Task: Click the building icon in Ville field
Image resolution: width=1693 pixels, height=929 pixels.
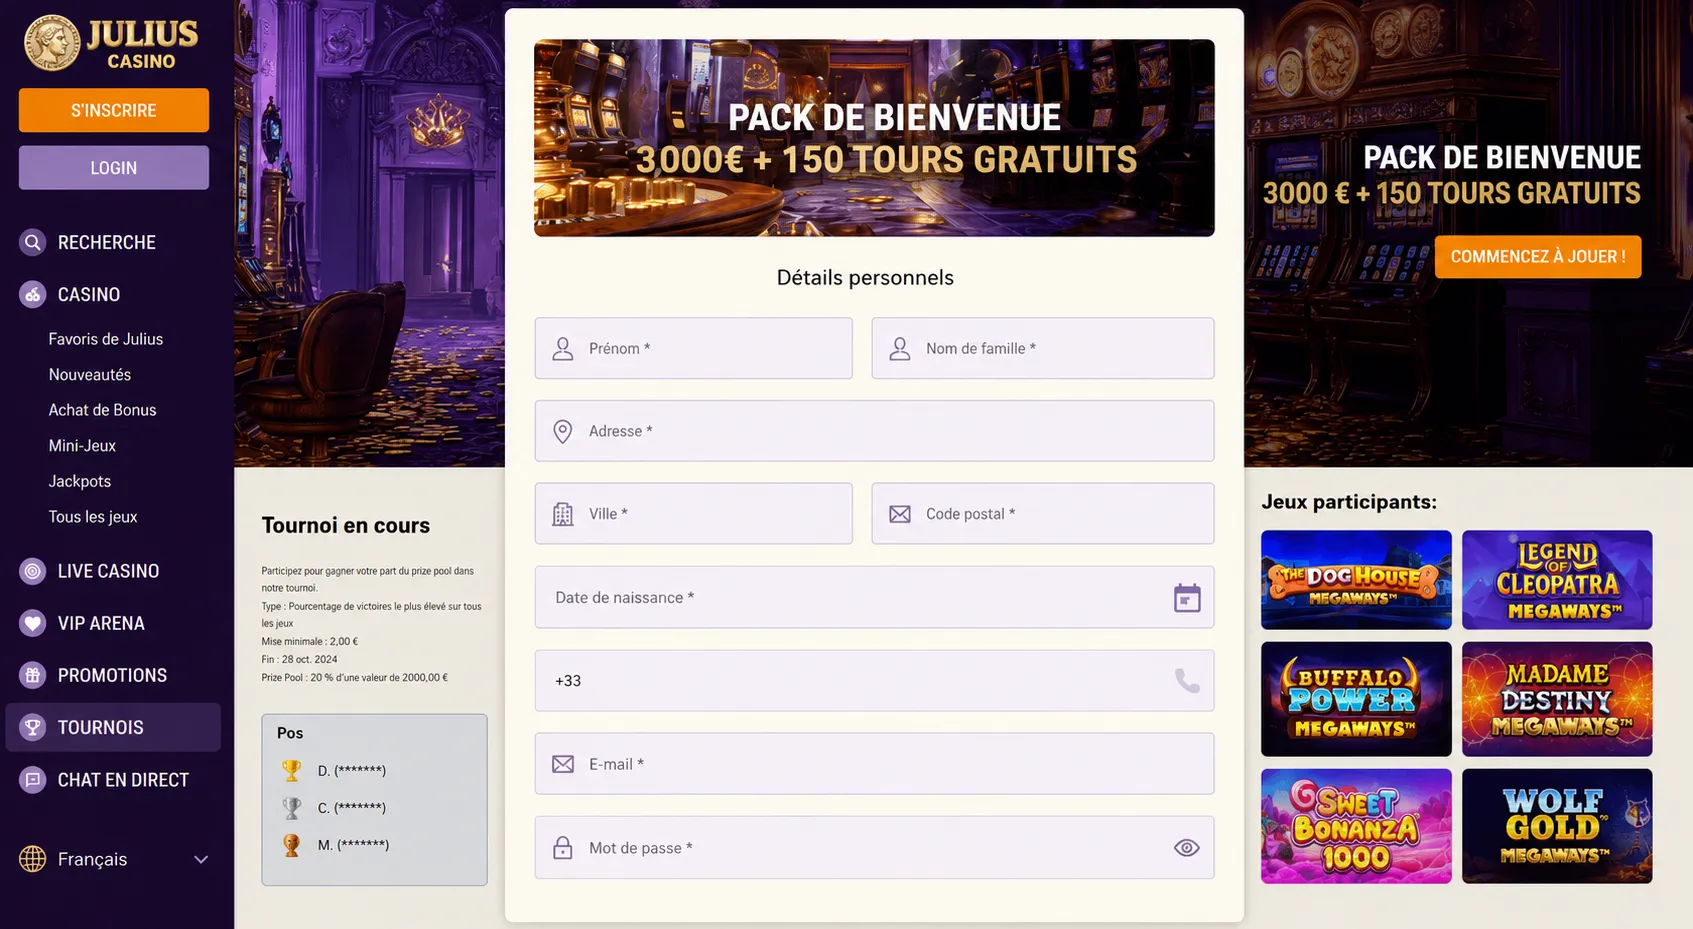Action: point(563,514)
